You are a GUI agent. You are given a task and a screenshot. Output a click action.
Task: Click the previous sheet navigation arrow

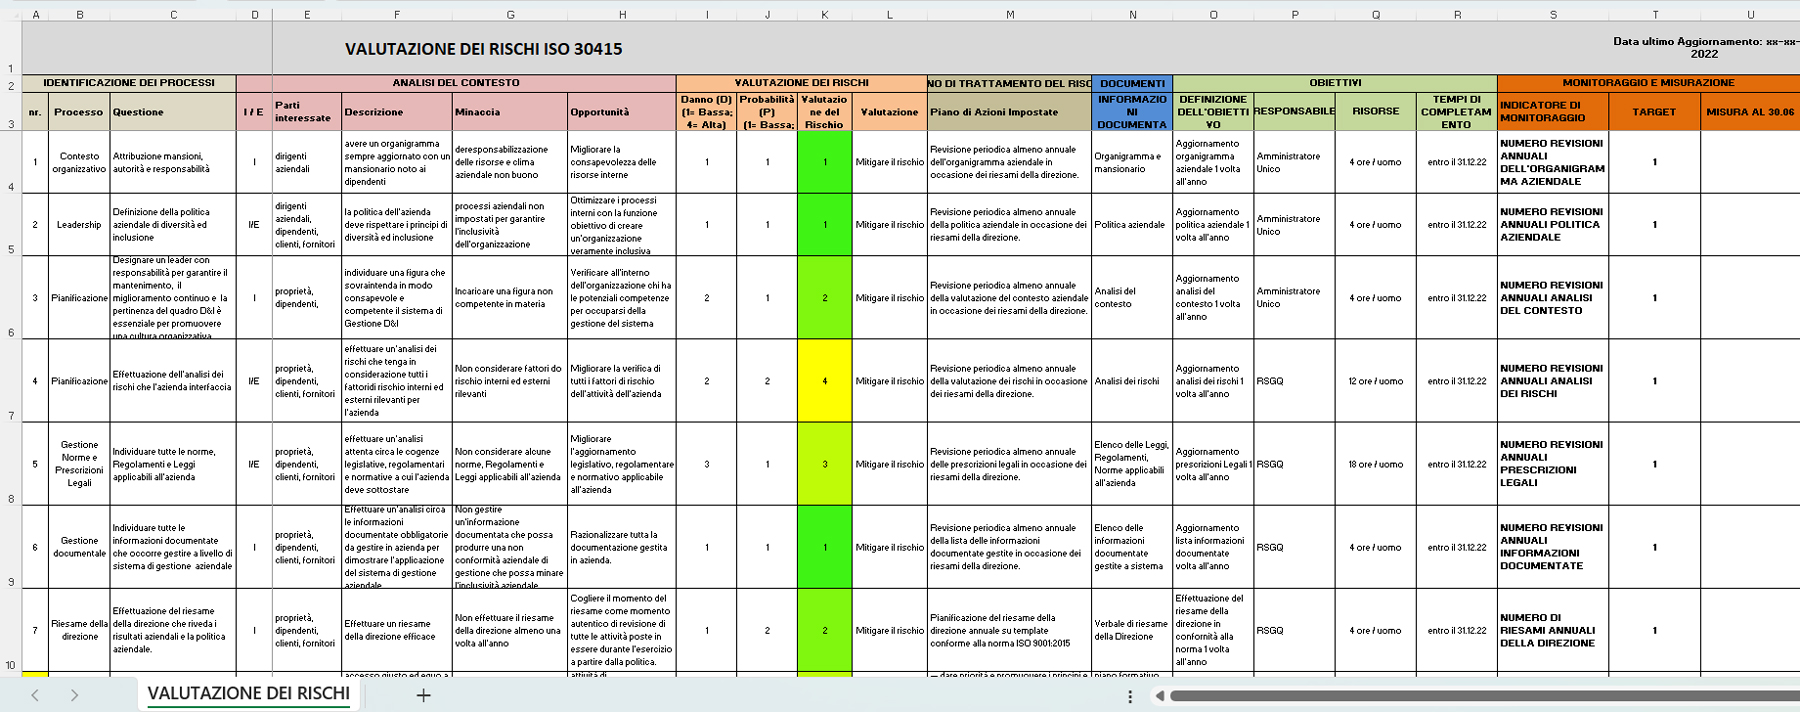[x=35, y=695]
